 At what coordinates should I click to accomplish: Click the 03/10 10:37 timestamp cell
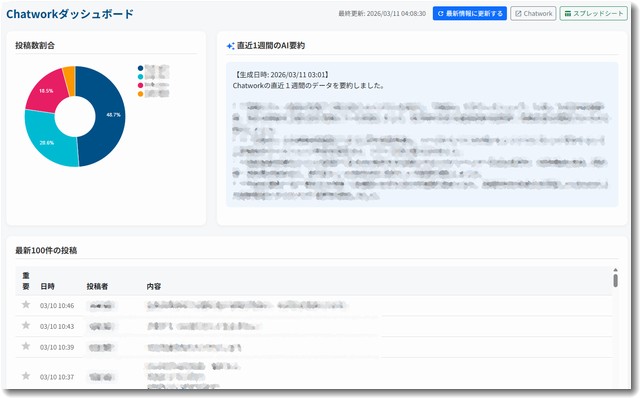57,377
